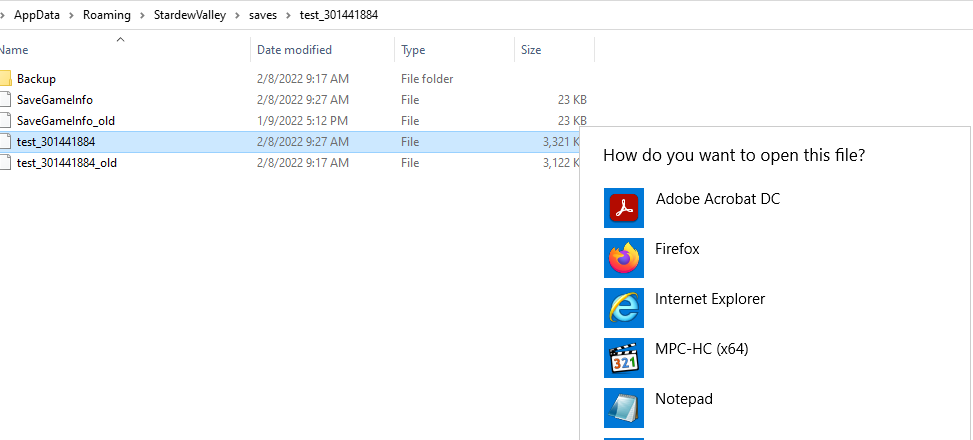973x440 pixels.
Task: Navigate to the StardewValley breadcrumb folder
Action: coord(188,16)
